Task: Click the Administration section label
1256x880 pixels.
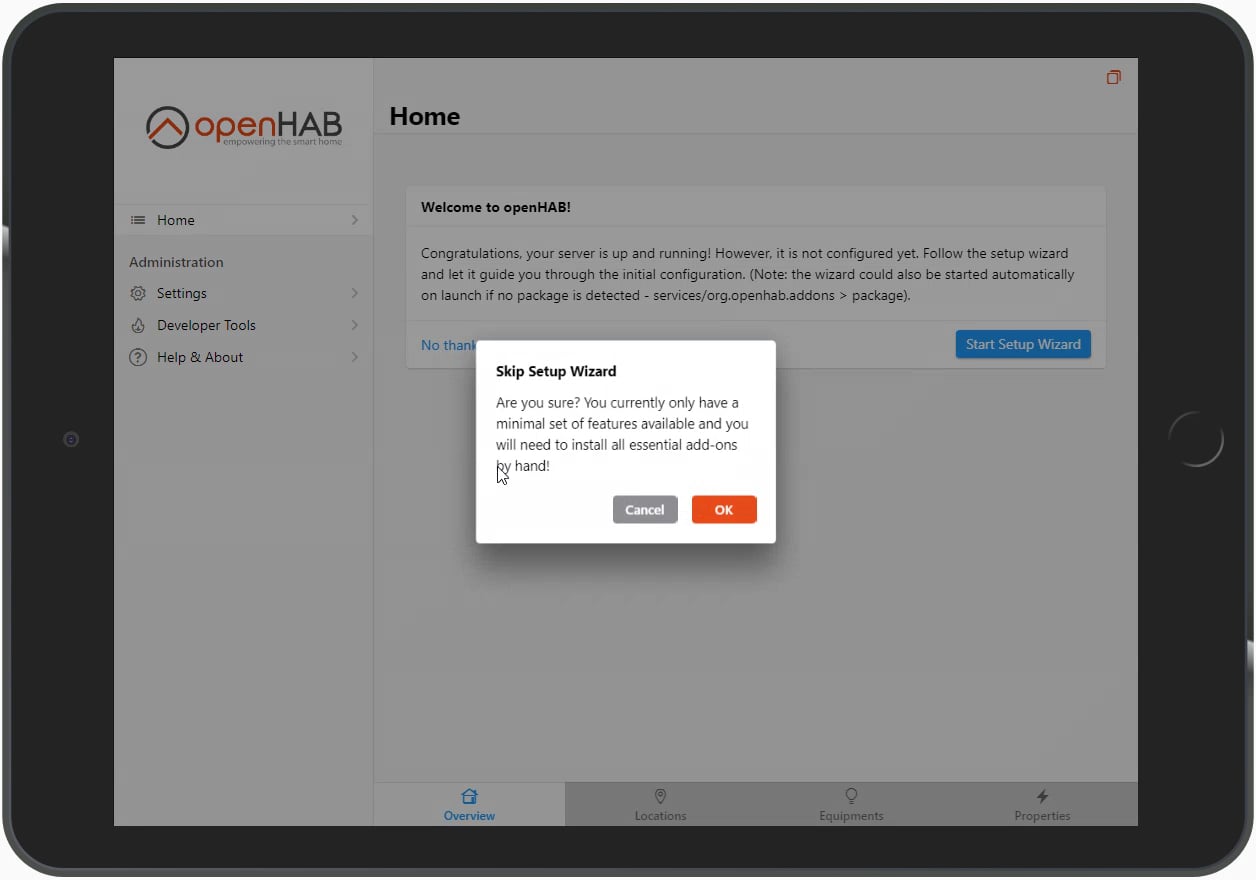Action: (176, 262)
